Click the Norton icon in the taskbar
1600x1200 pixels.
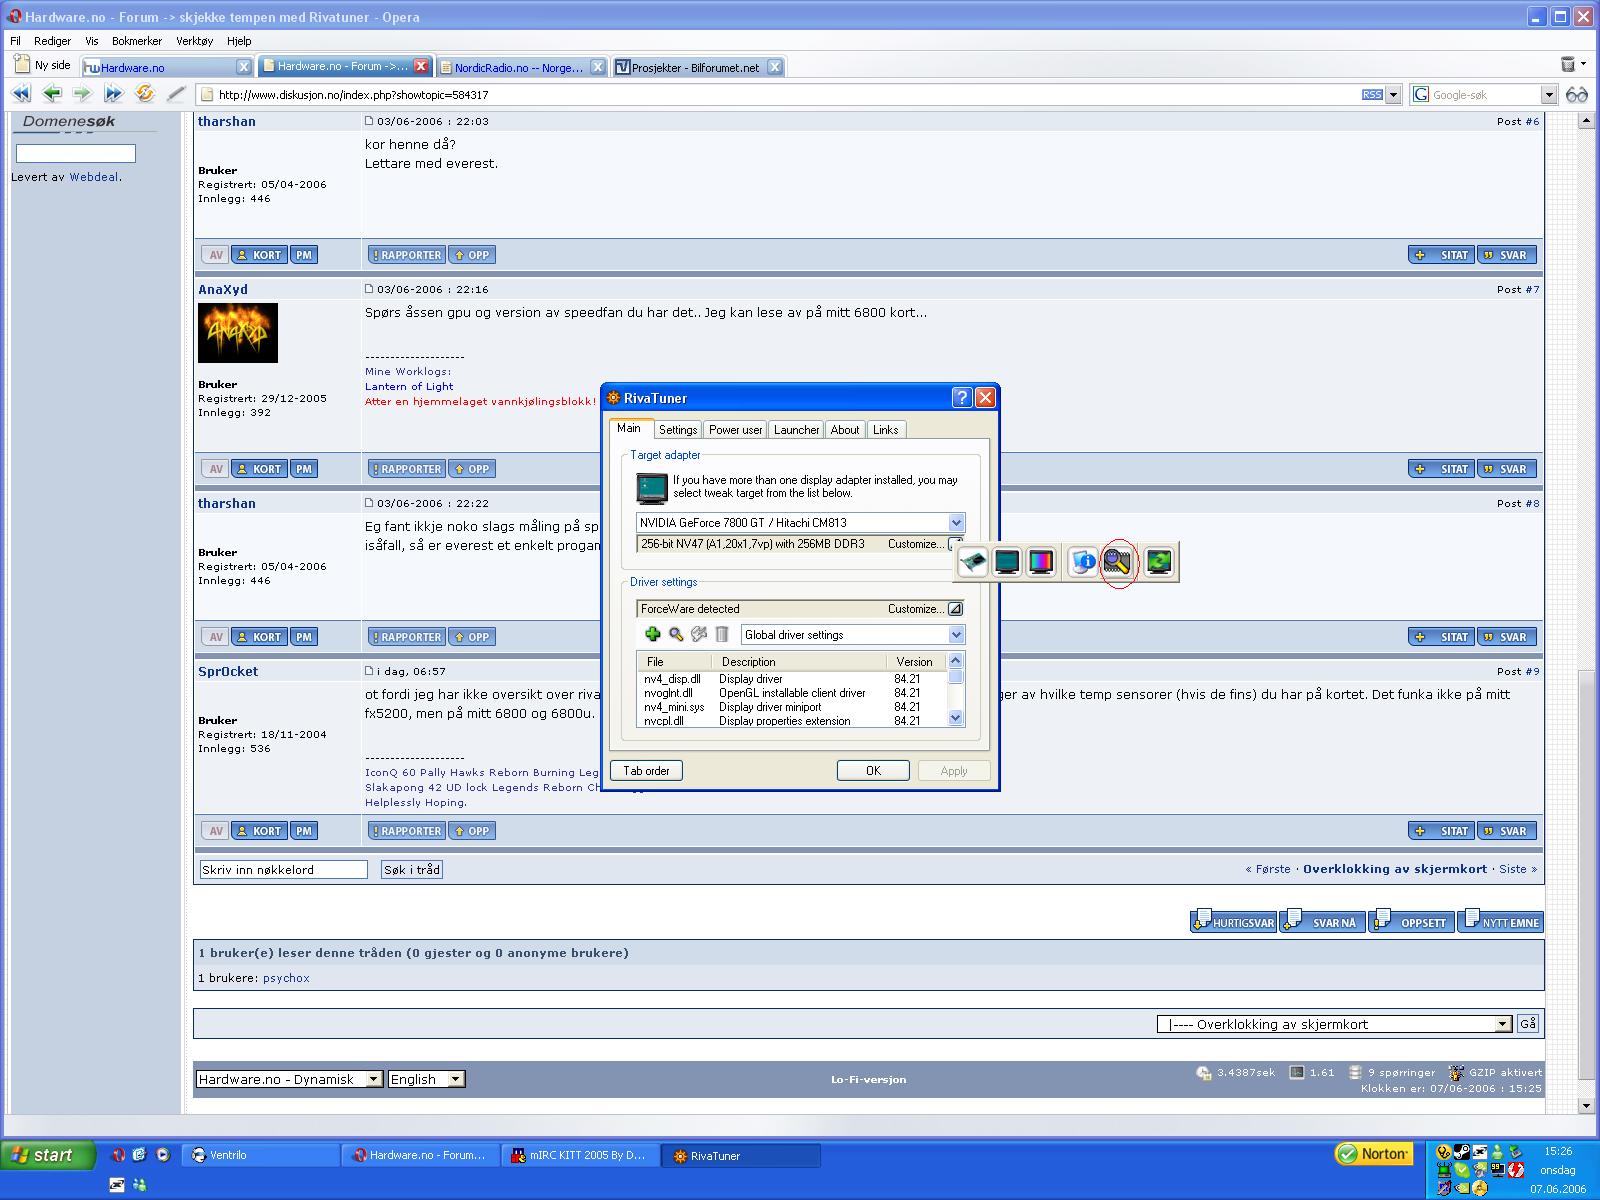tap(1374, 1154)
